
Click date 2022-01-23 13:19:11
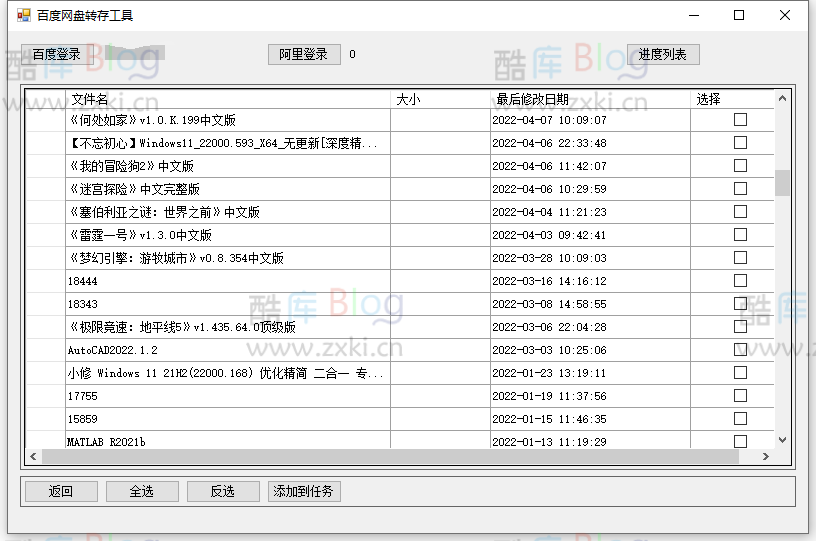click(x=549, y=373)
